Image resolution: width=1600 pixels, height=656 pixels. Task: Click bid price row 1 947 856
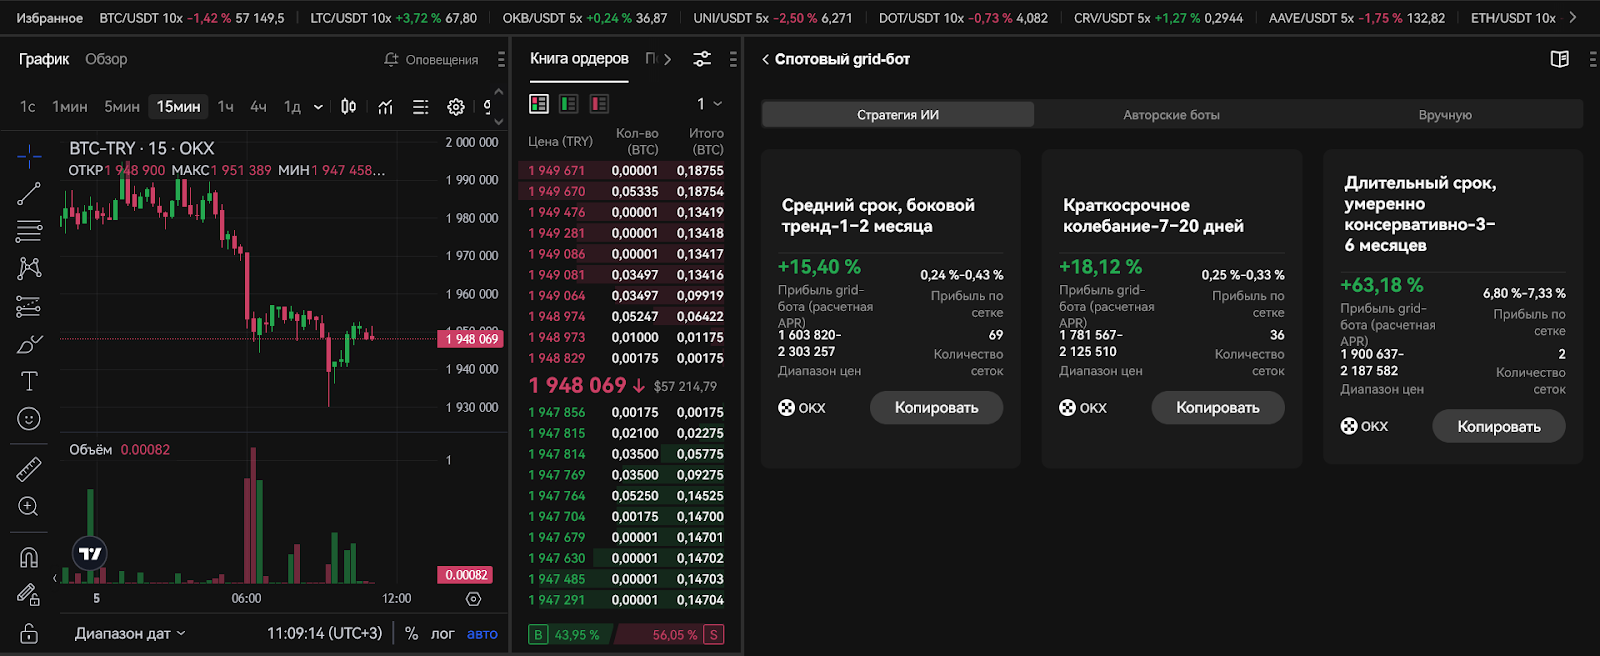(626, 412)
